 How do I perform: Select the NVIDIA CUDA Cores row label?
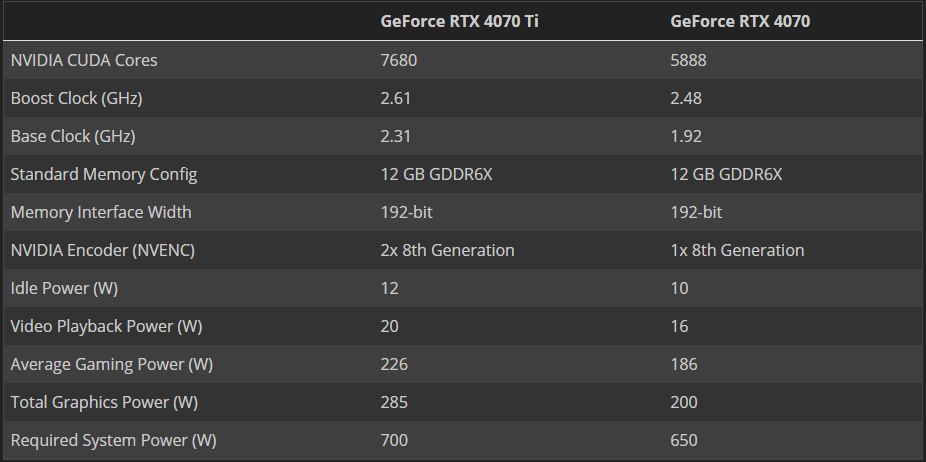coord(84,60)
